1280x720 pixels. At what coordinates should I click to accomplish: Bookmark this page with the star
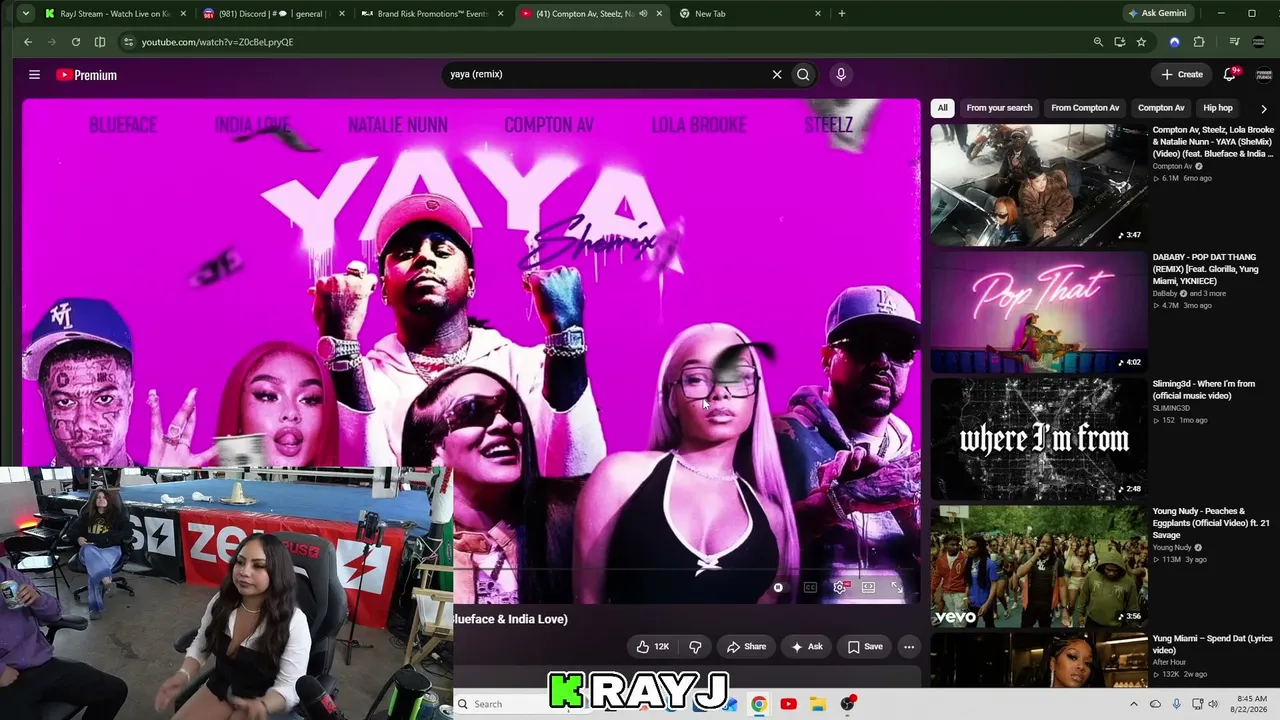point(1141,42)
